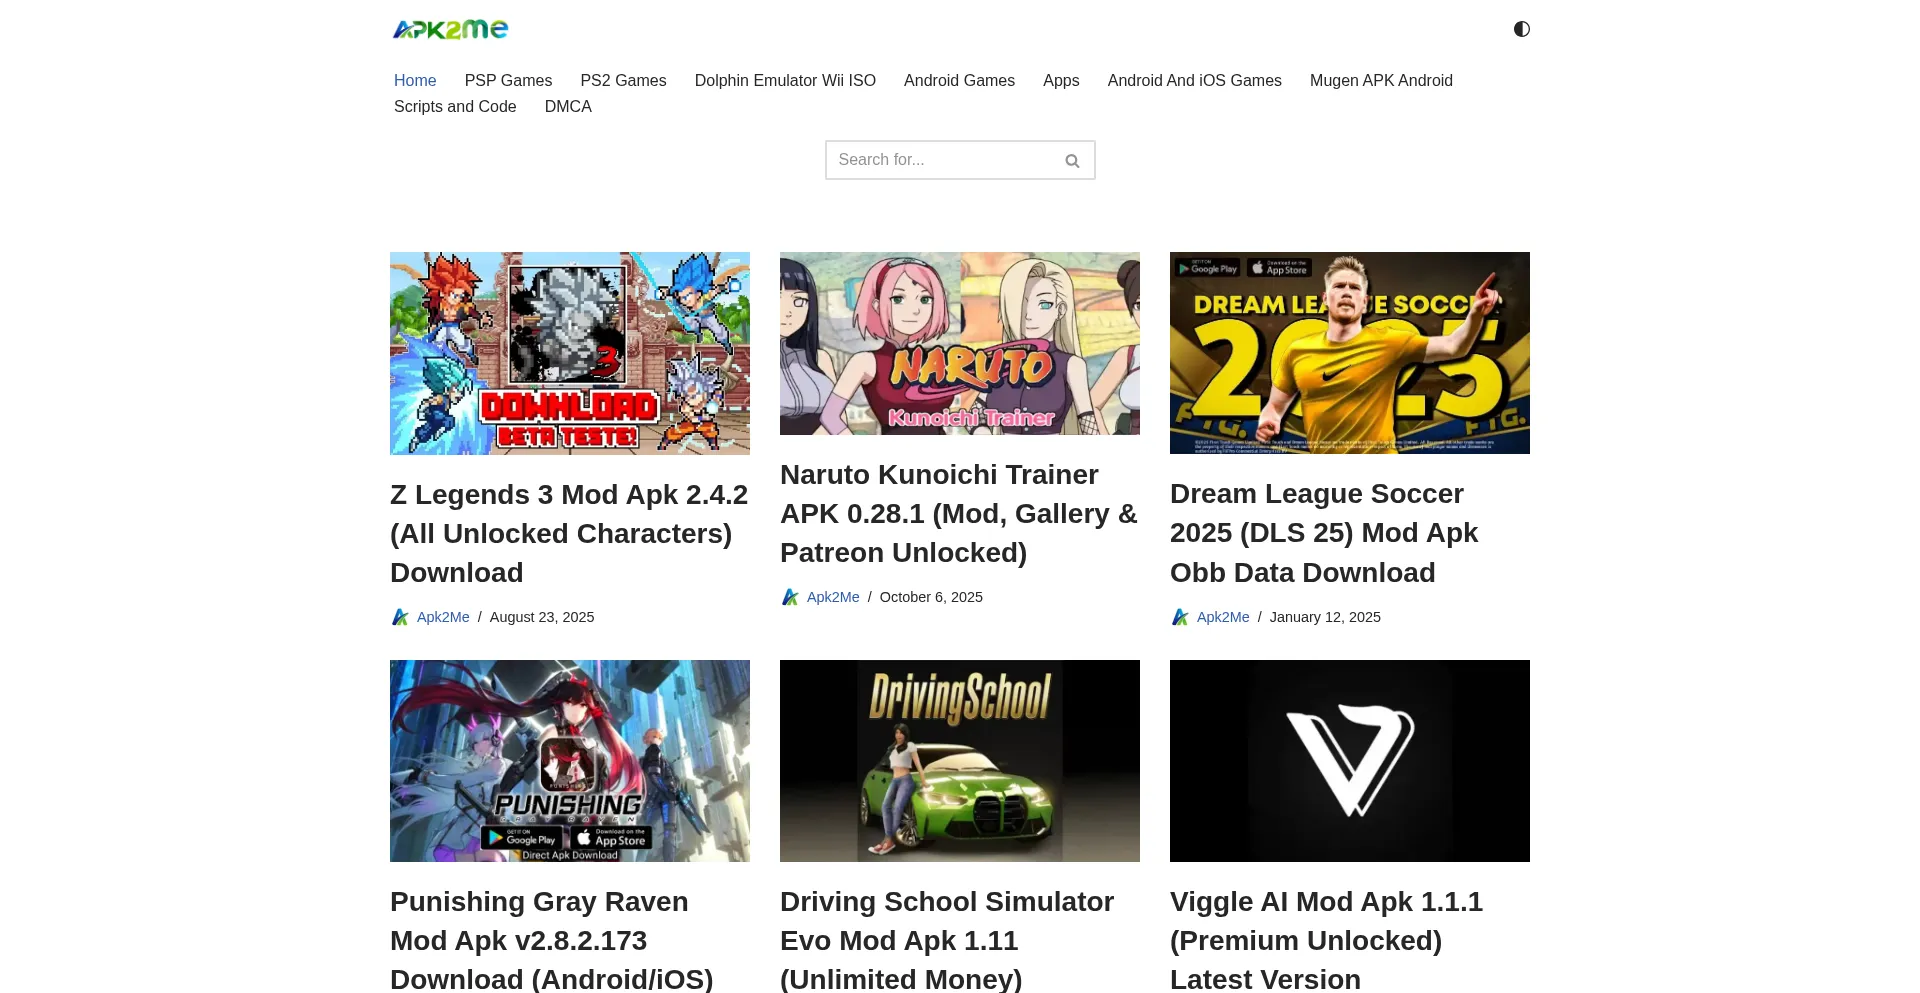
Task: Open Z Legends 3 Mod Apk article title
Action: tap(569, 533)
